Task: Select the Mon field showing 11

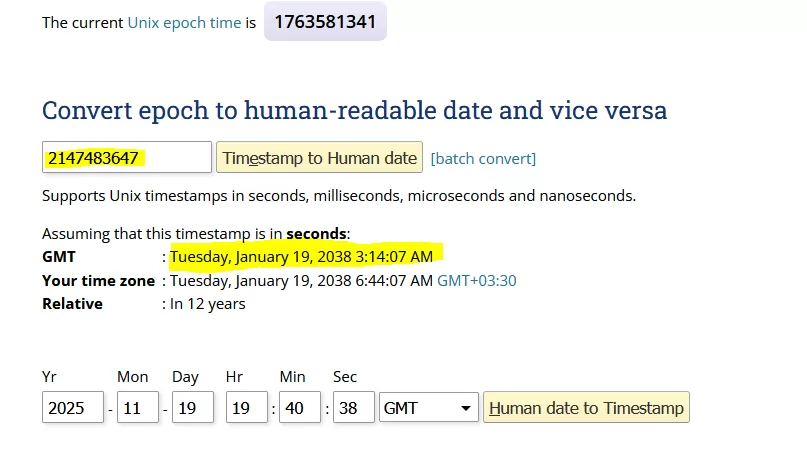Action: (137, 408)
